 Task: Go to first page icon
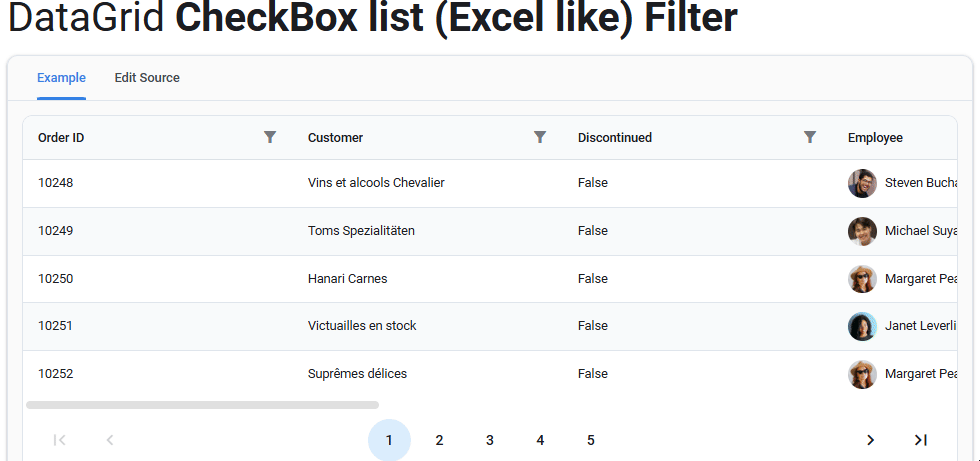(x=59, y=440)
